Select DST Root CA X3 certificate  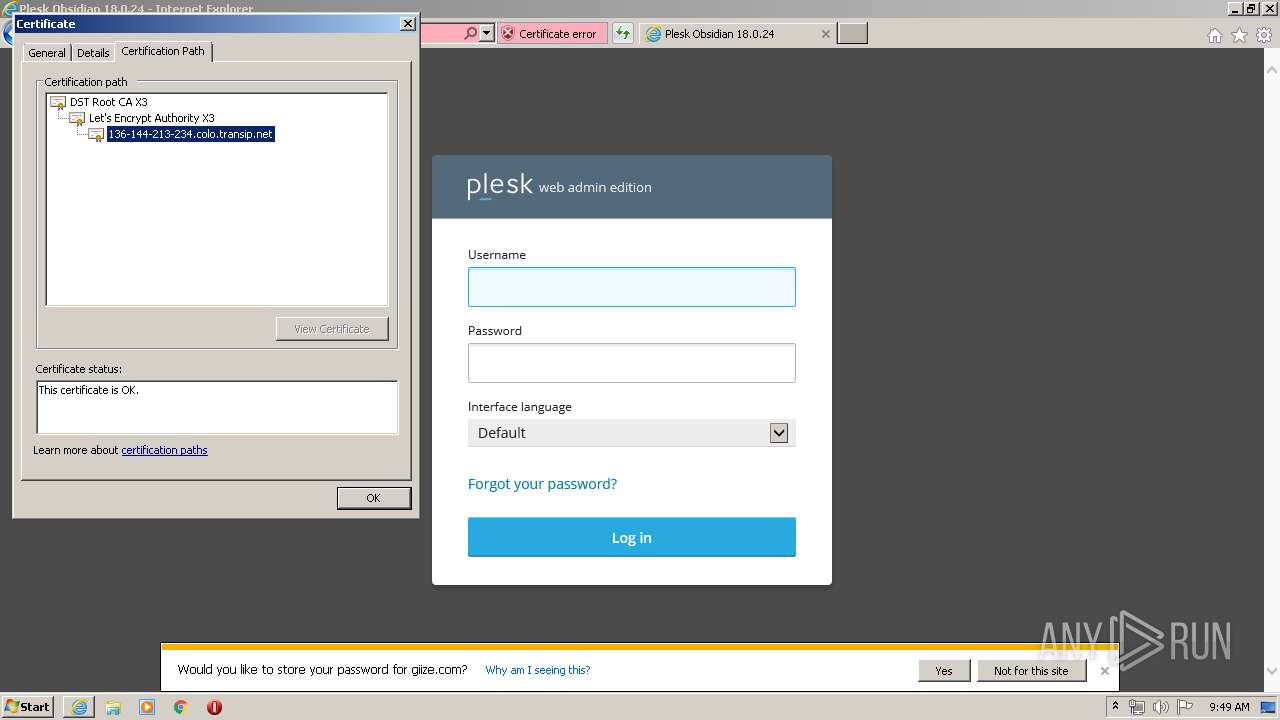tap(108, 102)
